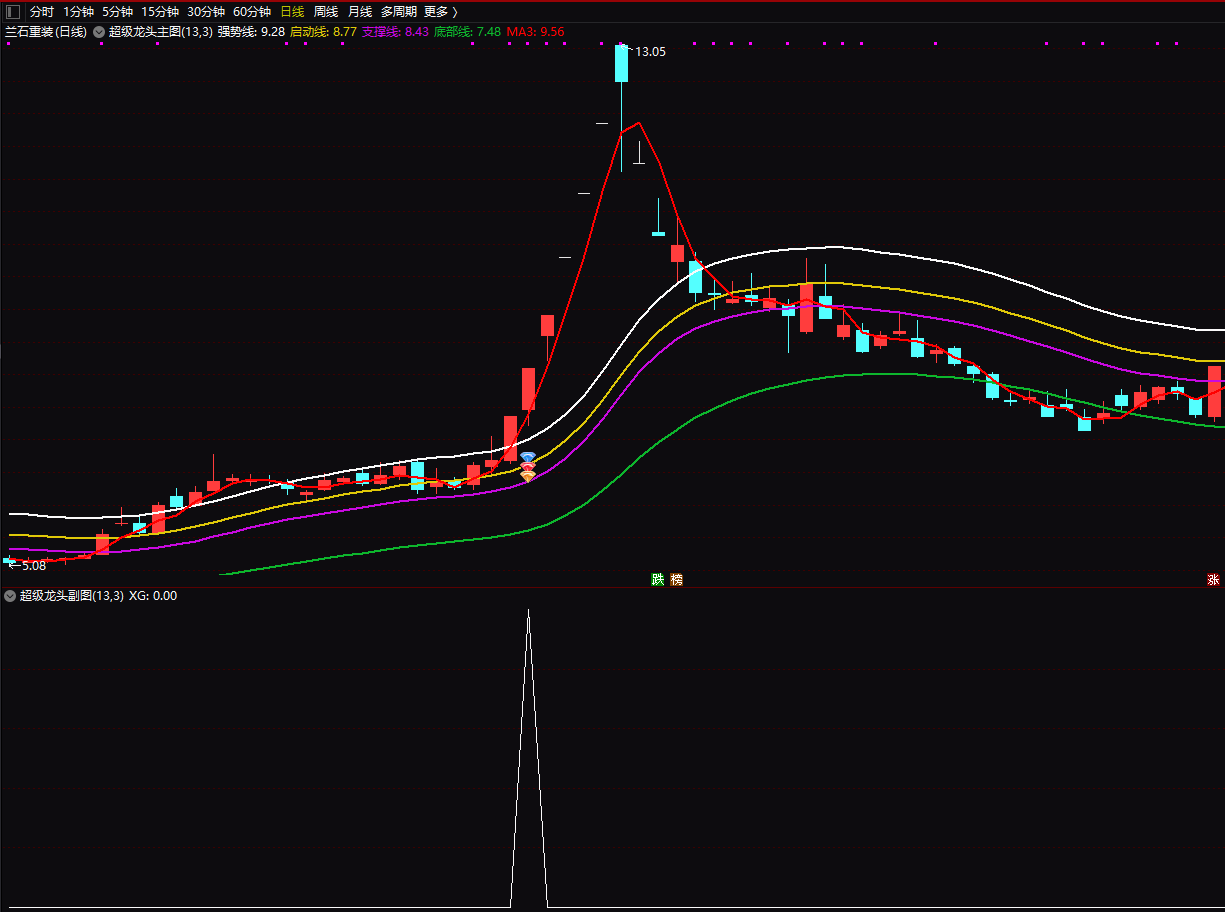The width and height of the screenshot is (1225, 912).
Task: Click the red 涨 marker icon
Action: click(x=1213, y=580)
